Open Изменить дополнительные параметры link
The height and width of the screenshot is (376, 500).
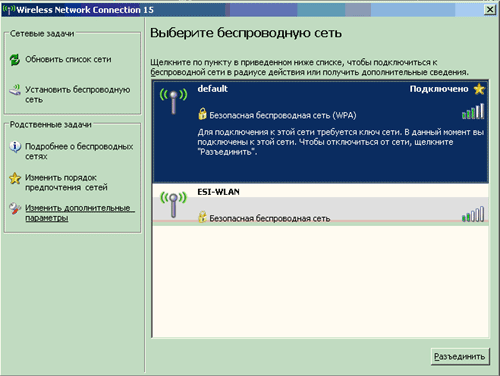point(80,213)
